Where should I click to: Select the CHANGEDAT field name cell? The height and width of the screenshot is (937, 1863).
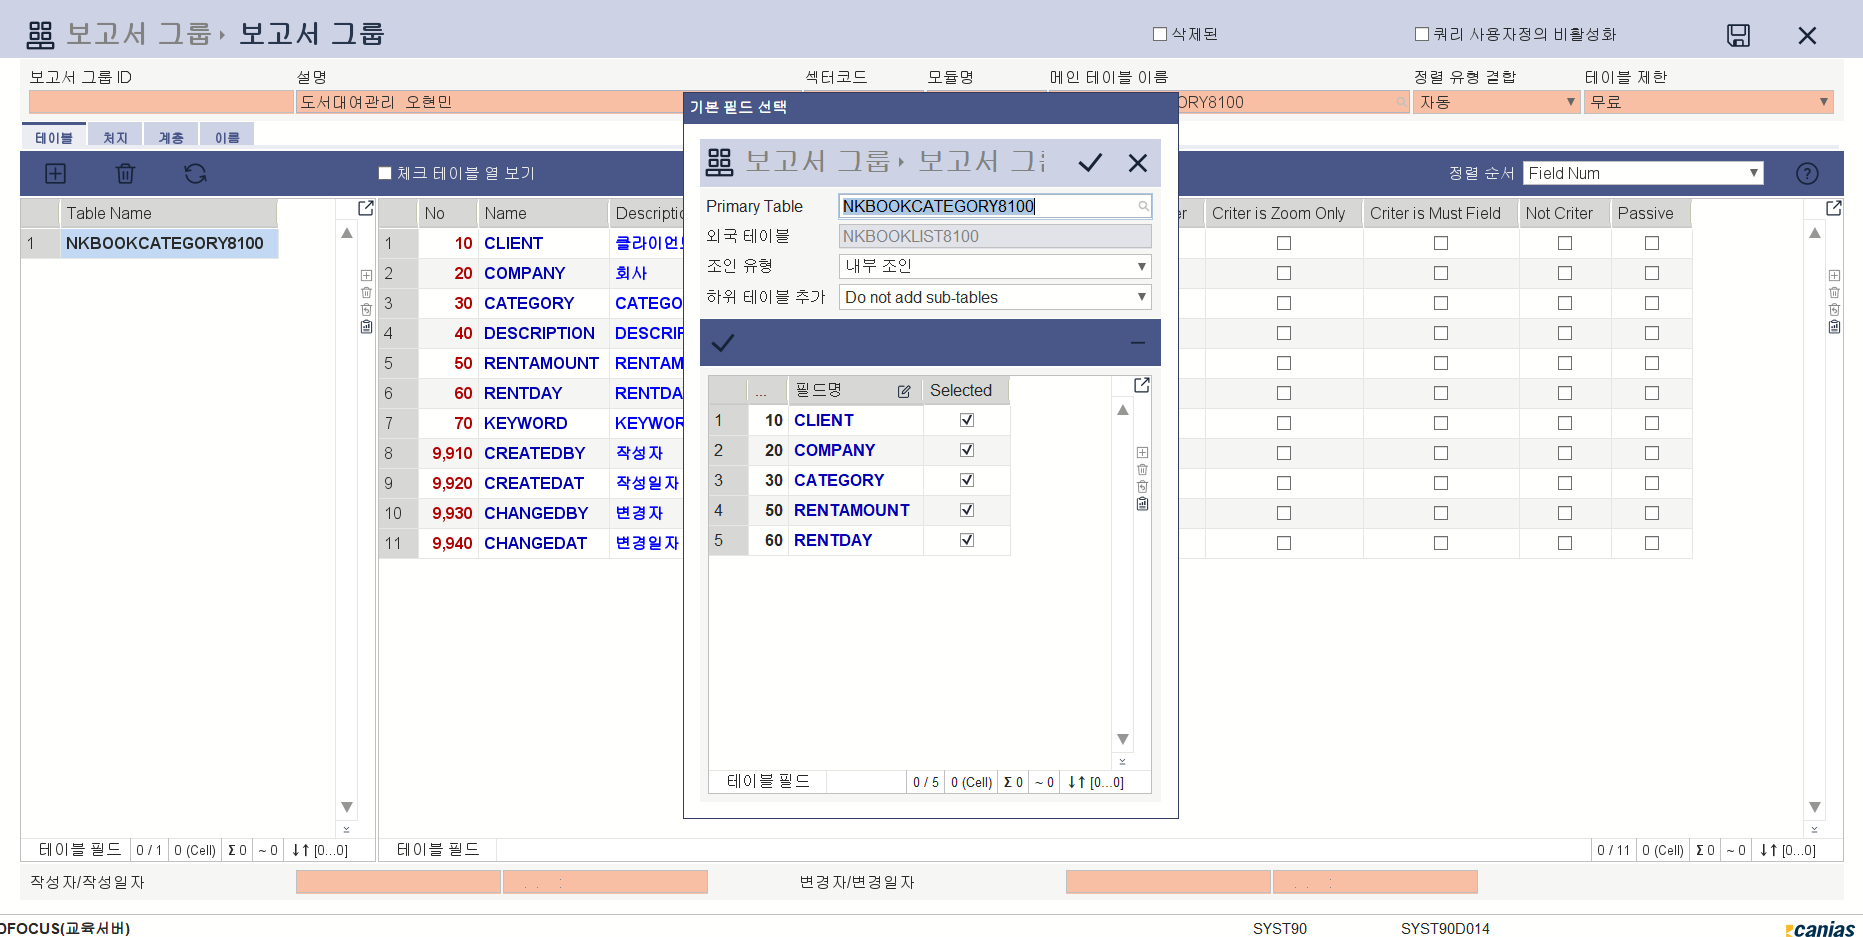(543, 543)
